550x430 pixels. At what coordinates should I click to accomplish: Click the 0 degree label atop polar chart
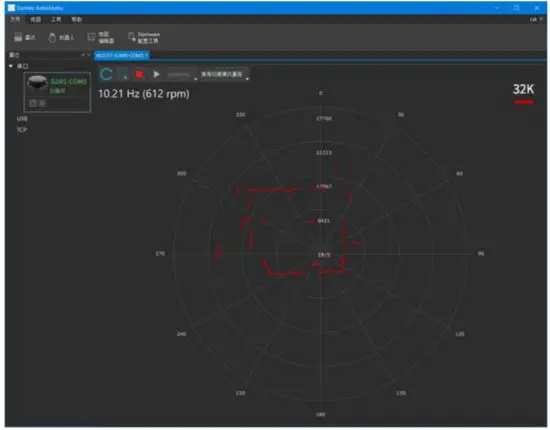(x=321, y=93)
